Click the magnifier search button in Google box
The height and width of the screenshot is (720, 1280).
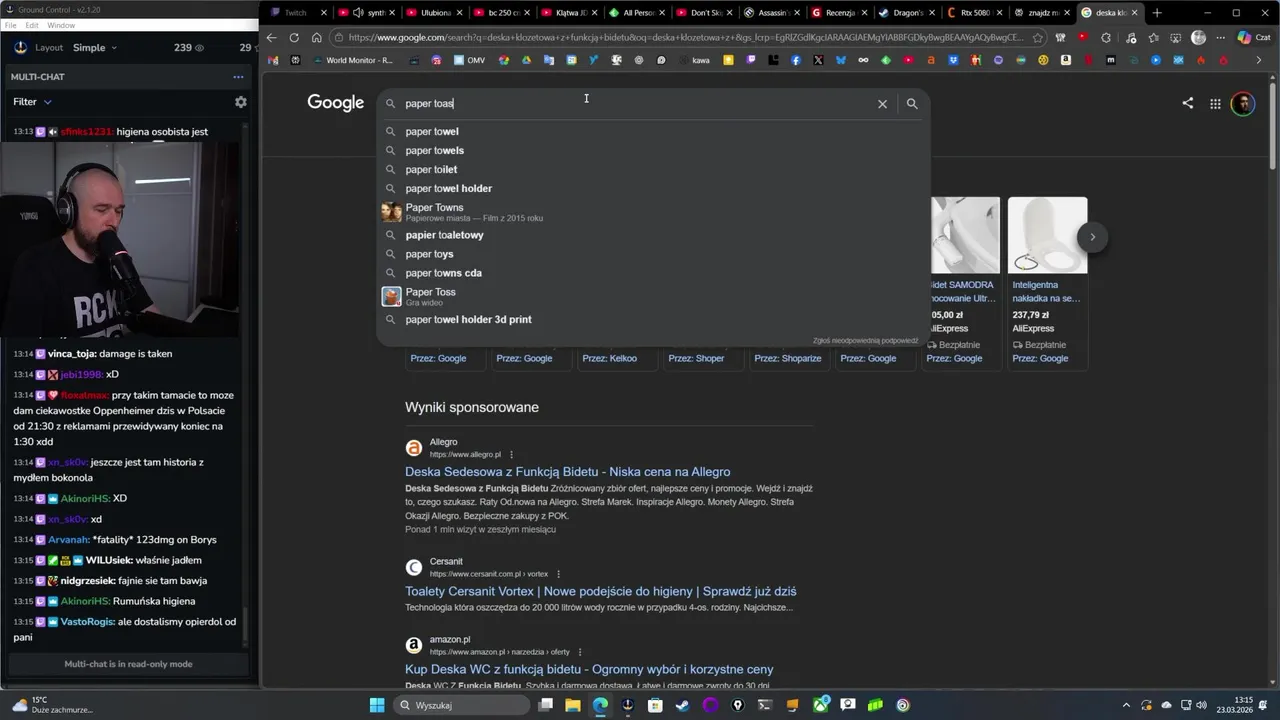[x=912, y=103]
